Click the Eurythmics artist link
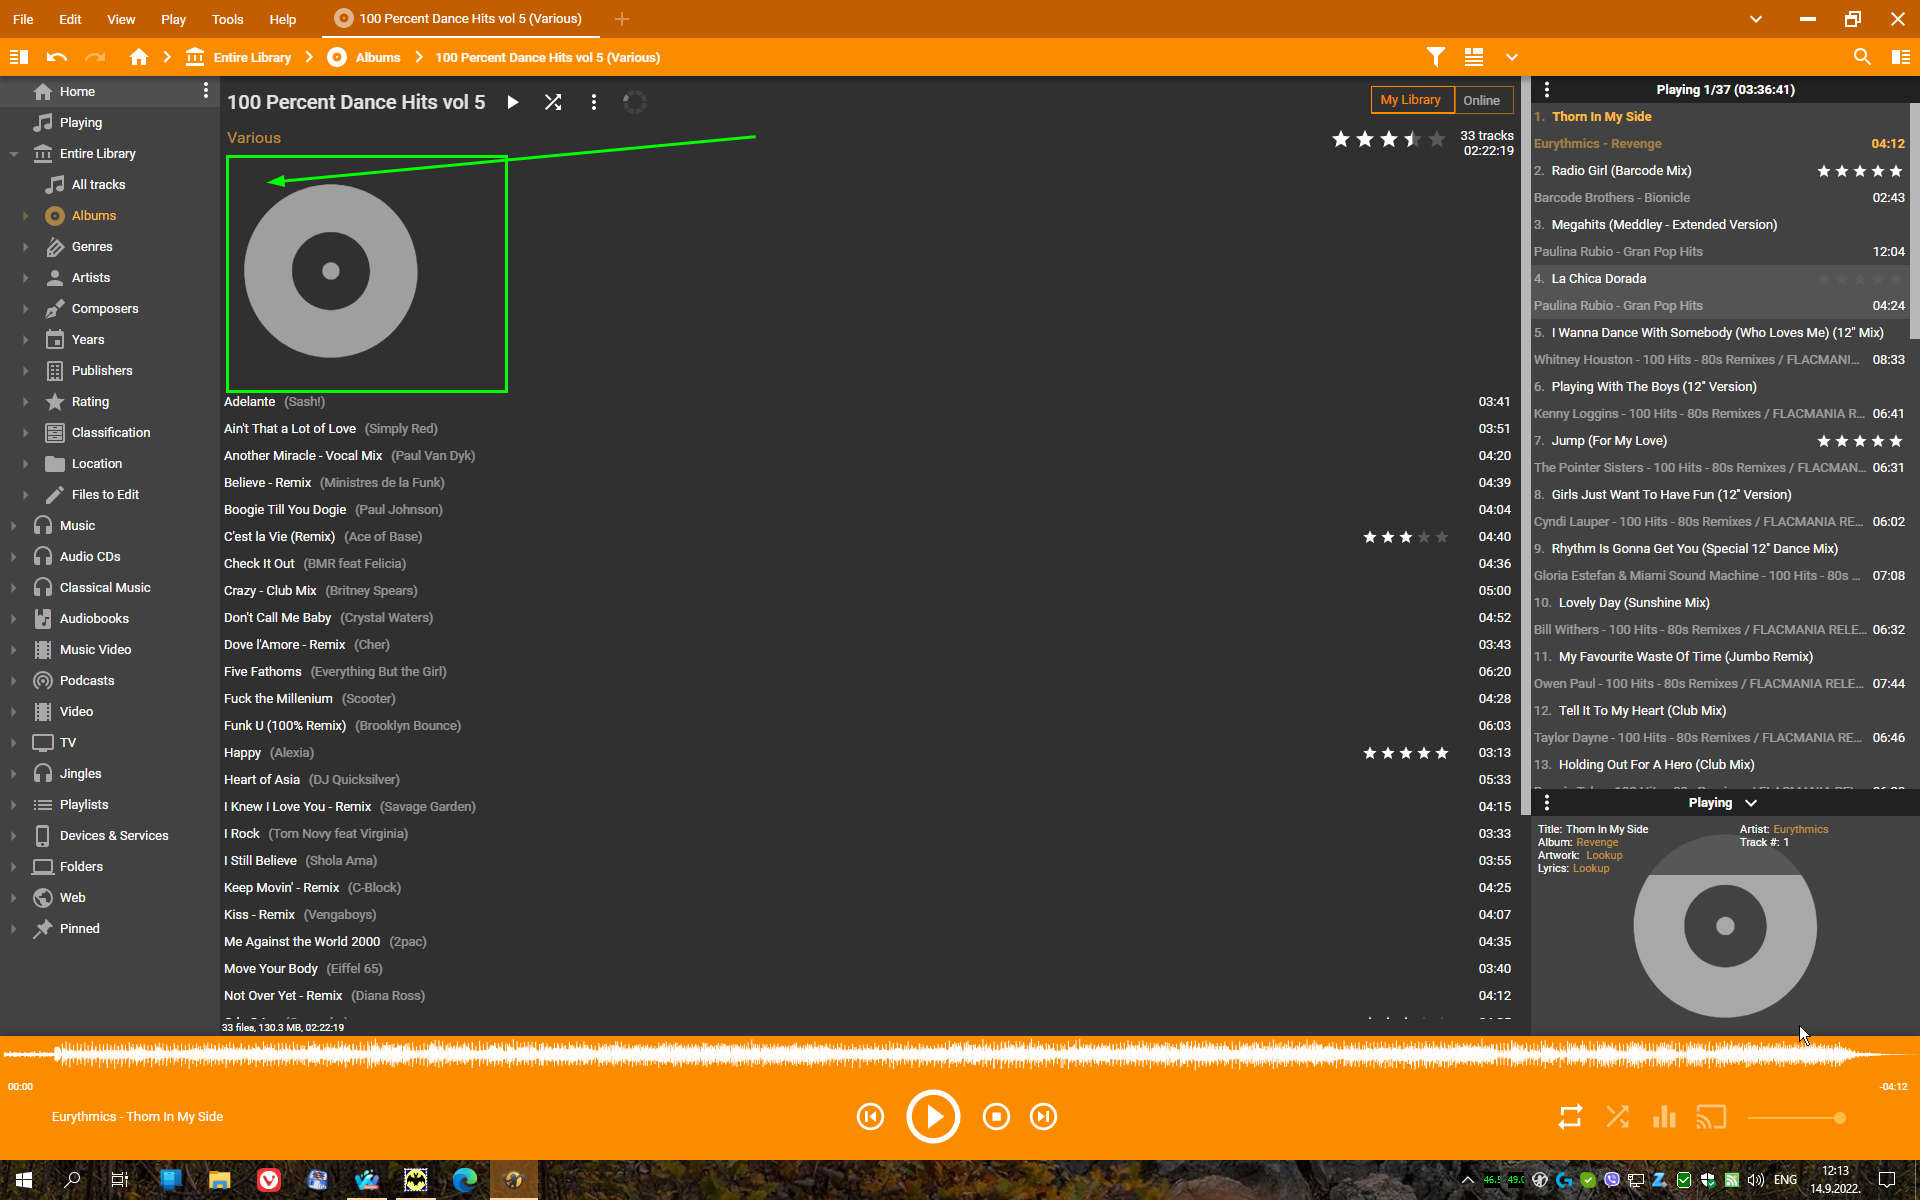 pos(1800,829)
